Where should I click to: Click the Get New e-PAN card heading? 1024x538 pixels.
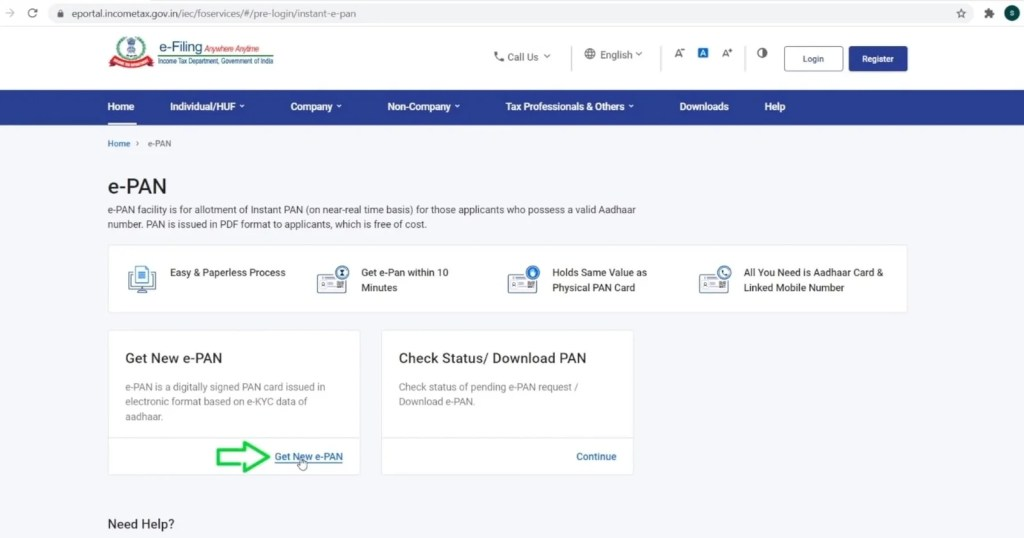(174, 358)
